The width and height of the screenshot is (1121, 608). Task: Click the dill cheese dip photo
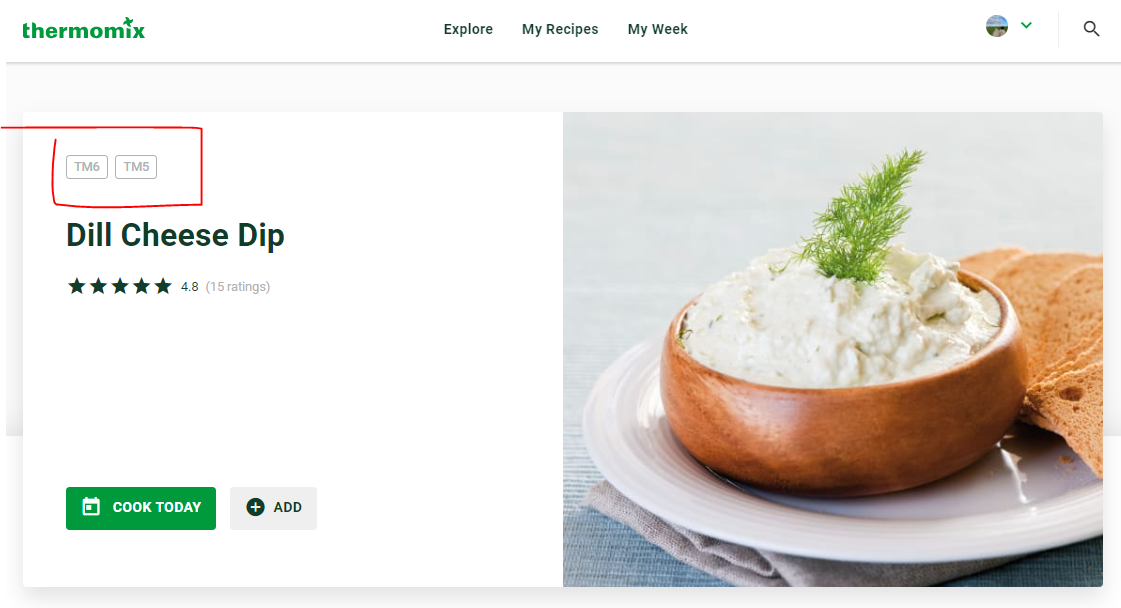pyautogui.click(x=832, y=349)
